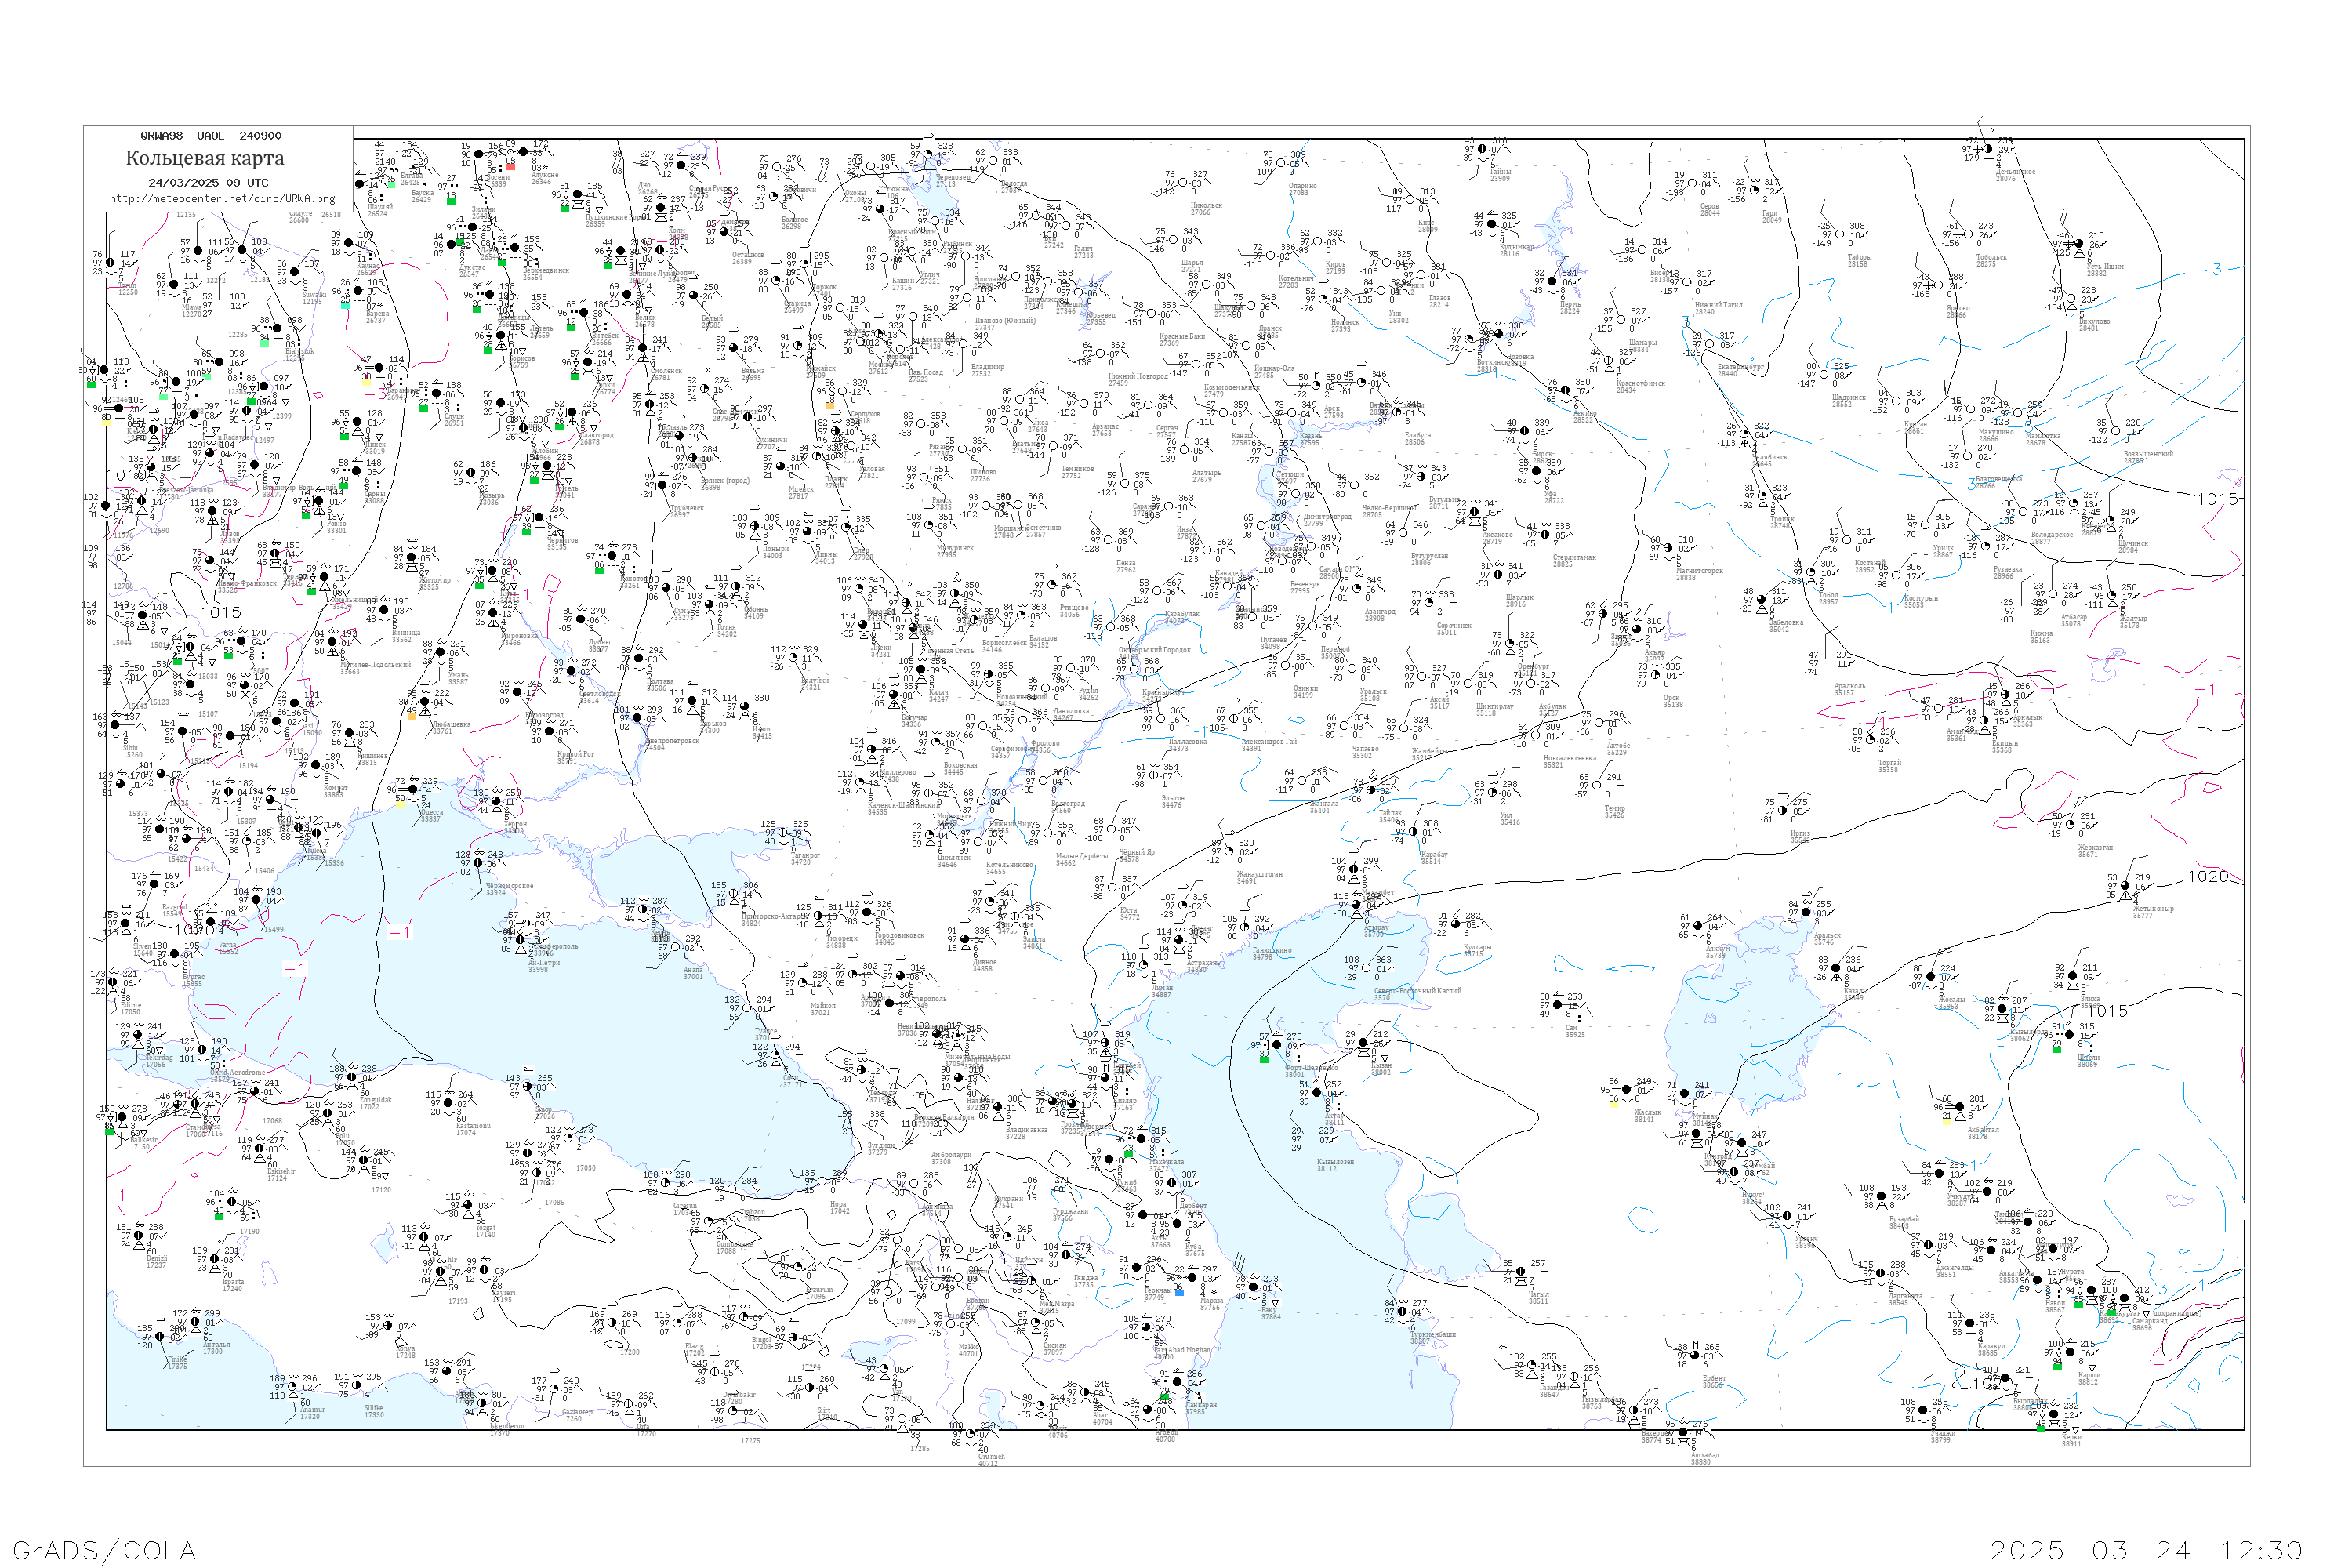Image resolution: width=2352 pixels, height=1568 pixels.
Task: Select the 24/03/2025 09 UTC date text
Action: point(208,183)
